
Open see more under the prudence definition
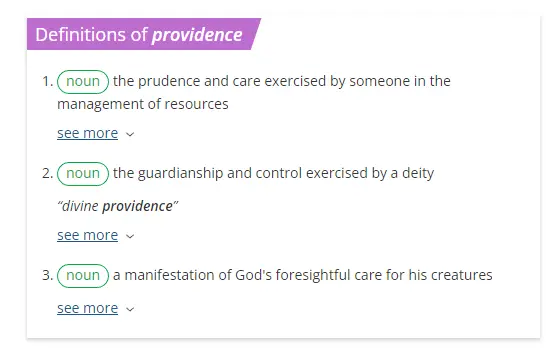[87, 133]
